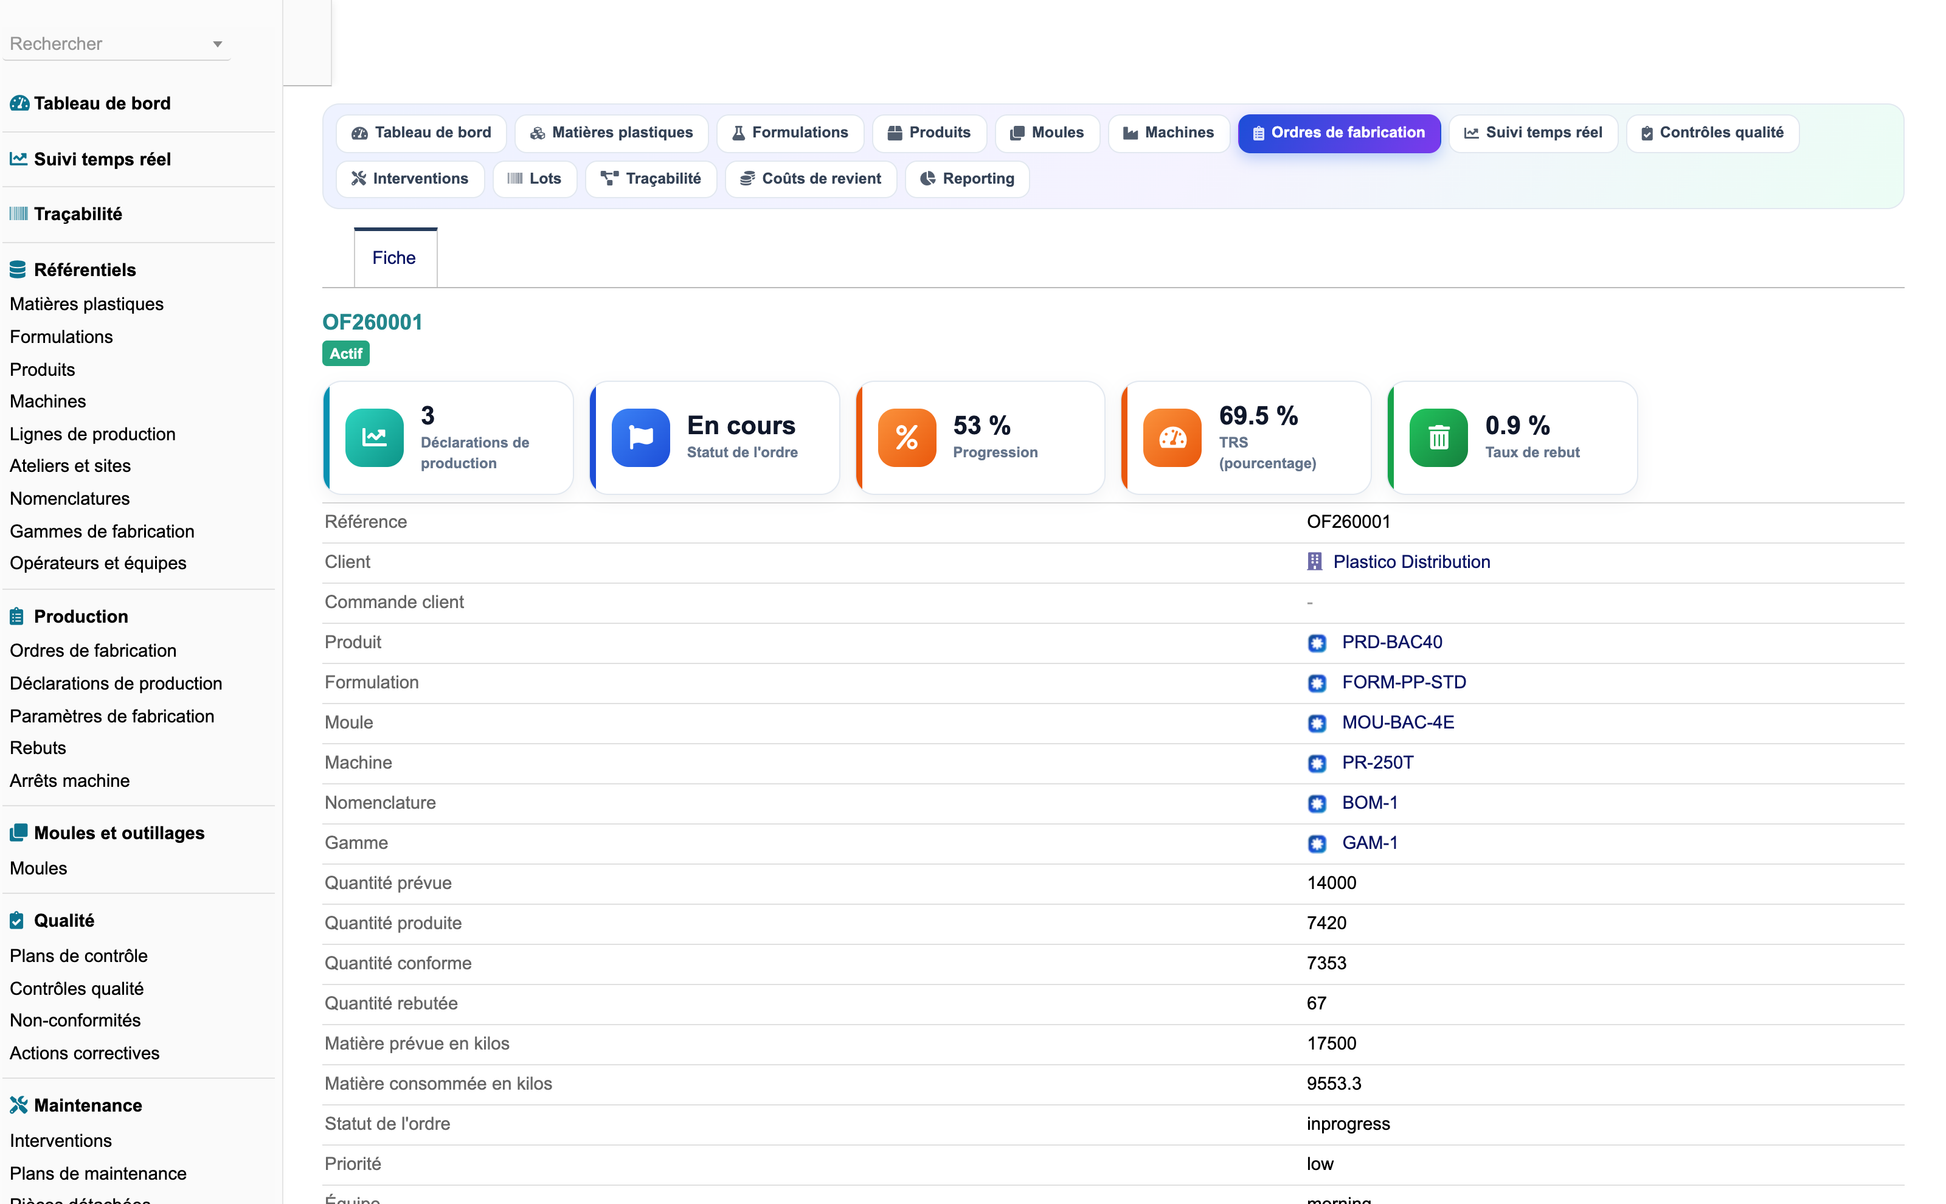The height and width of the screenshot is (1204, 1946).
Task: Open the GAM-1 gamme link
Action: [1370, 843]
